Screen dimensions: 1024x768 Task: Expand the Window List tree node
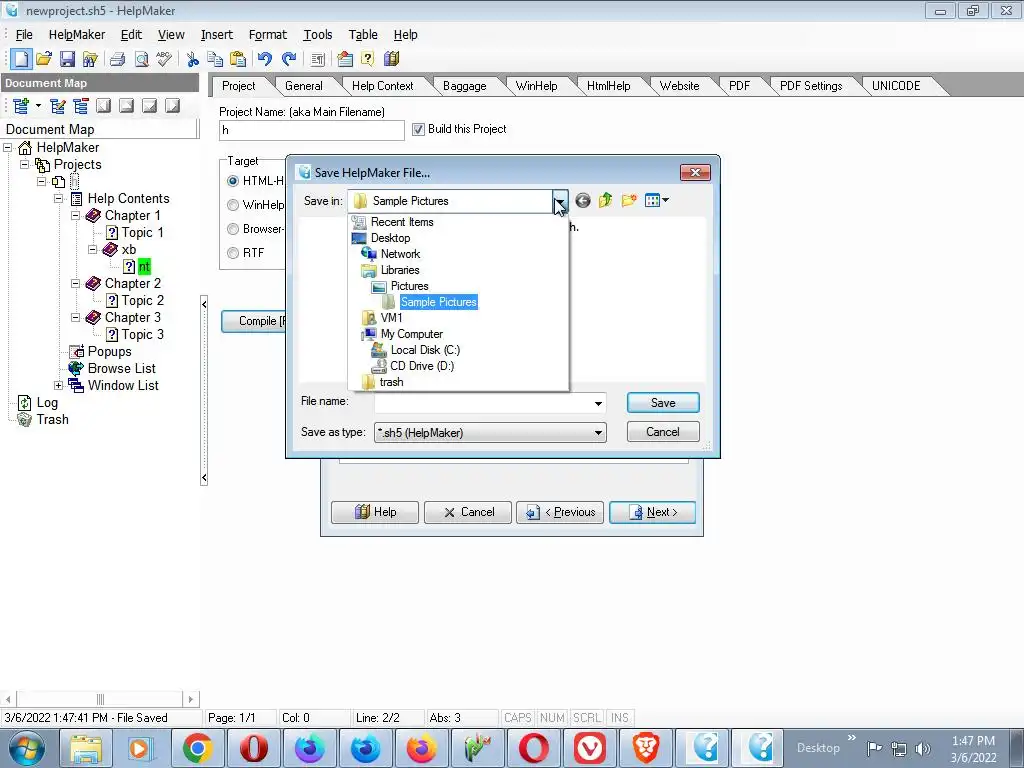pos(59,385)
